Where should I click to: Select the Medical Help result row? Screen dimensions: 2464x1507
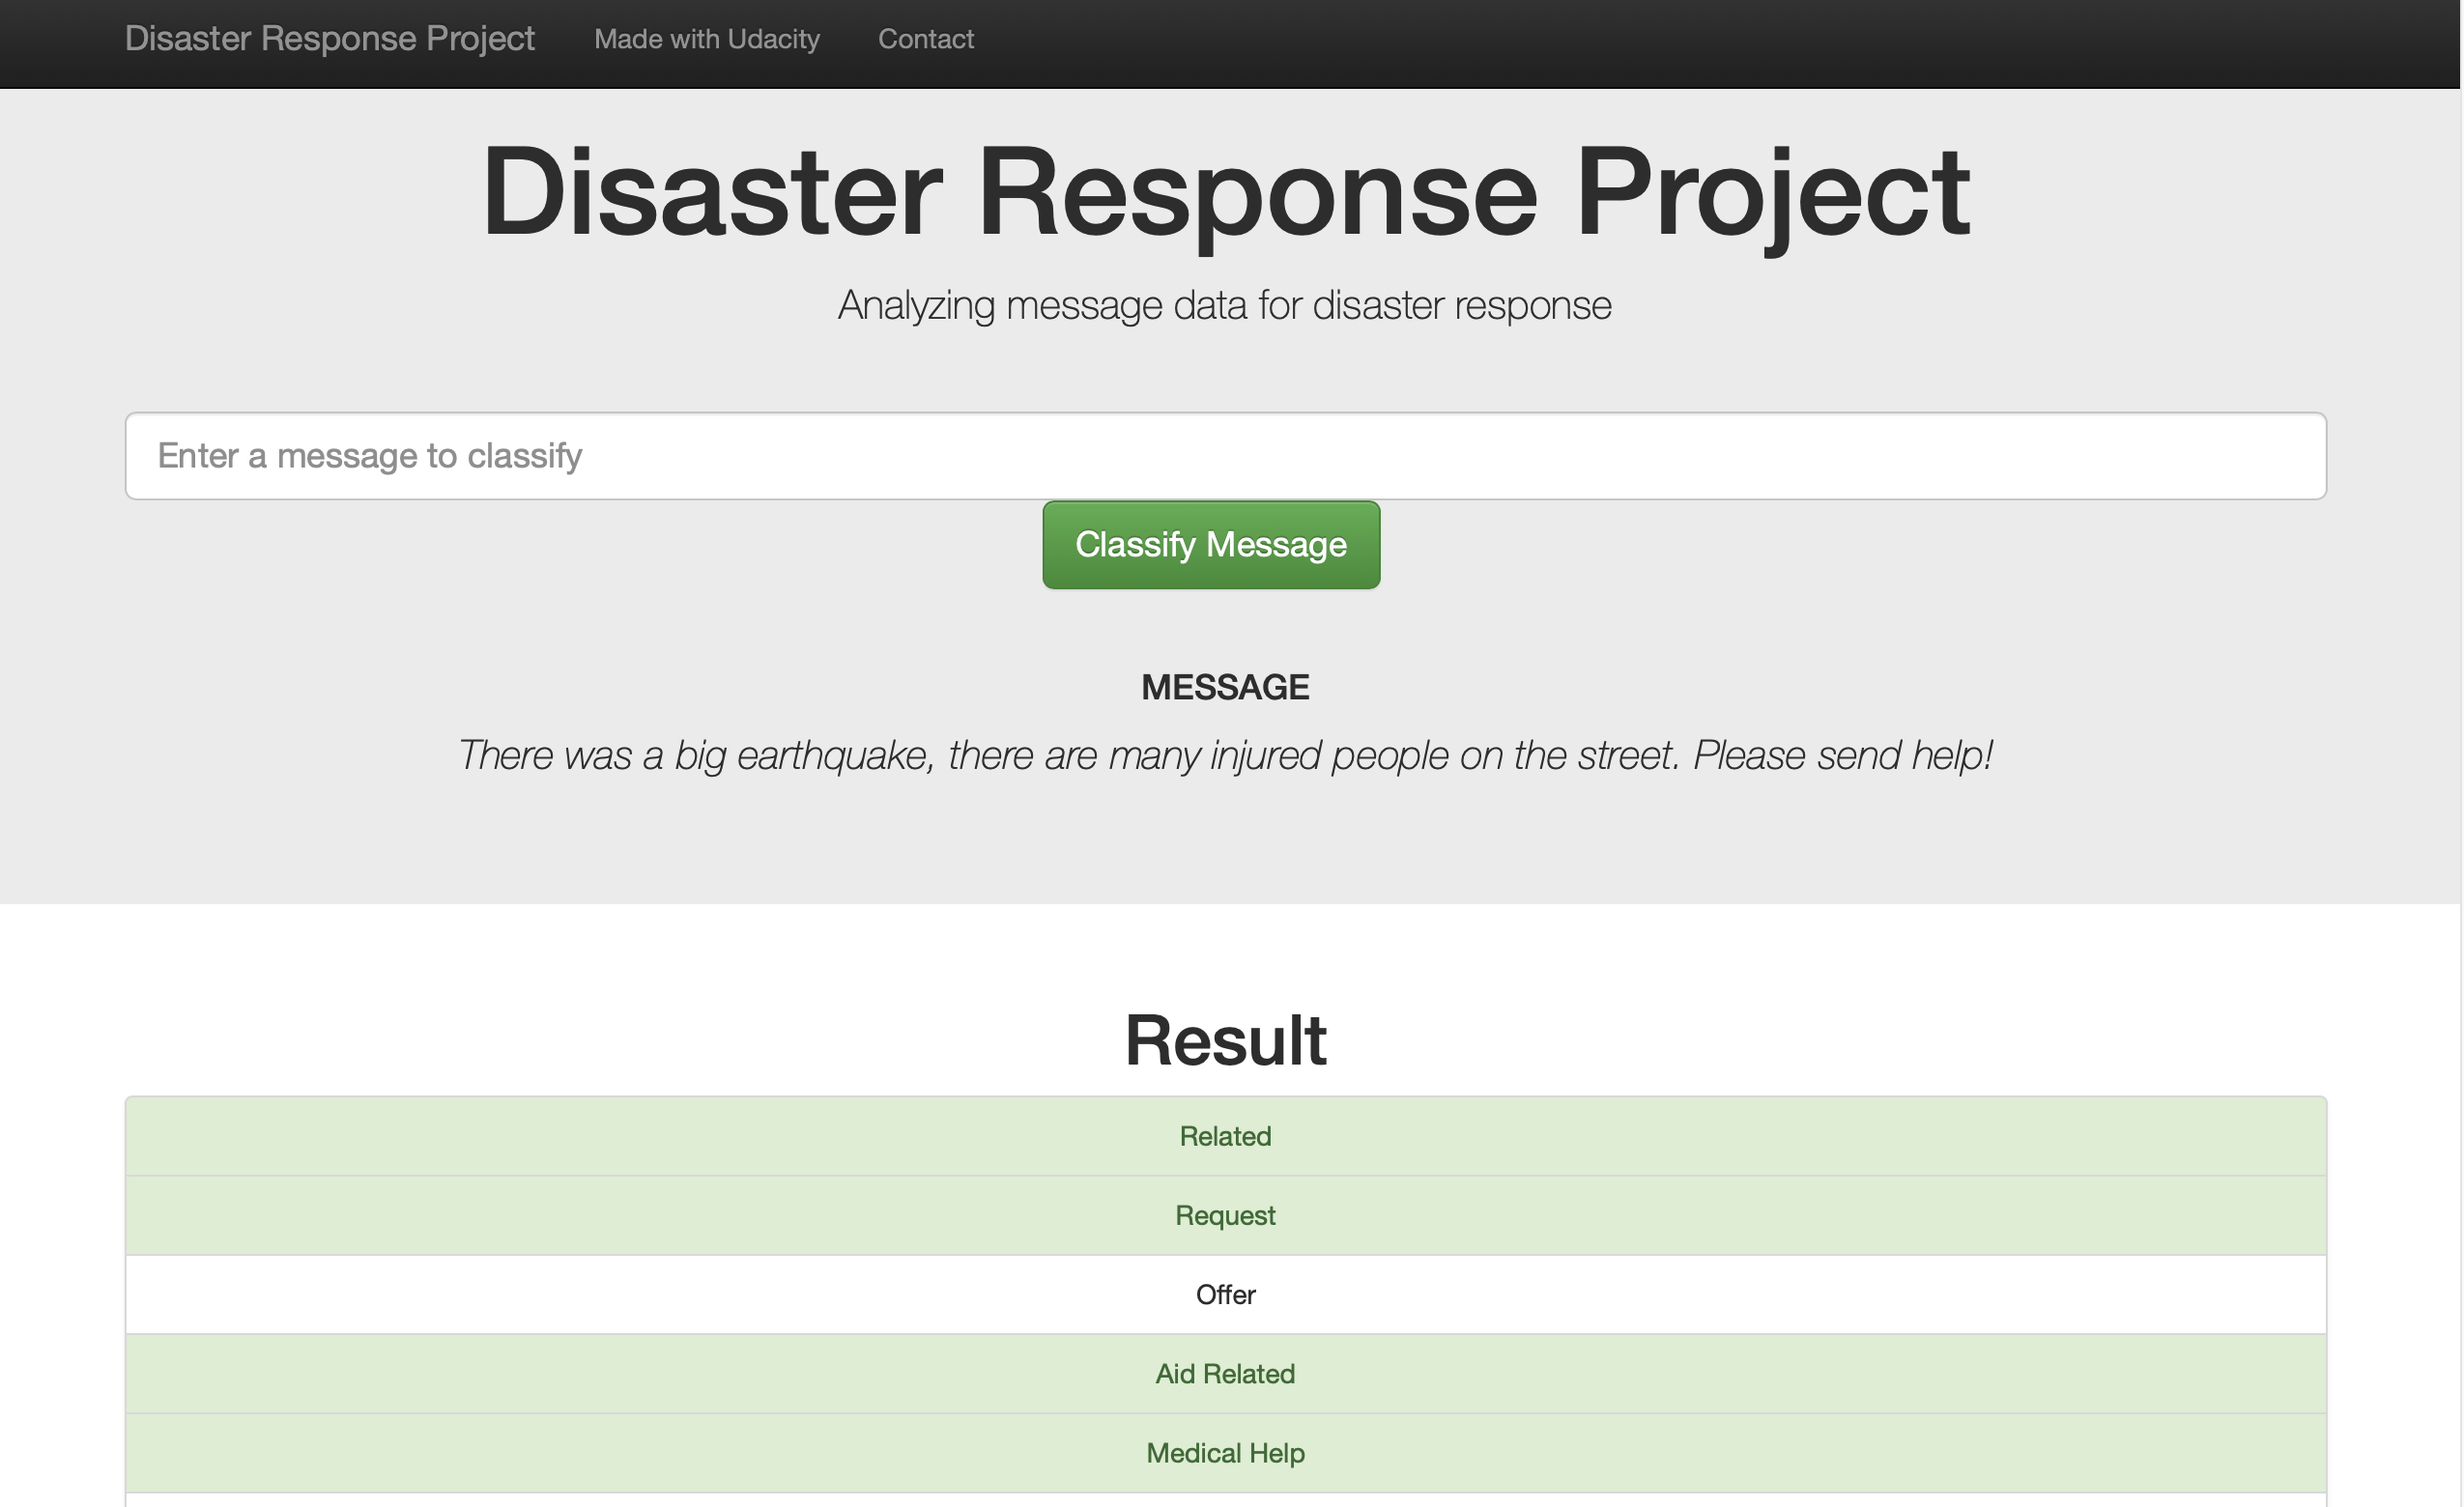(x=1225, y=1452)
